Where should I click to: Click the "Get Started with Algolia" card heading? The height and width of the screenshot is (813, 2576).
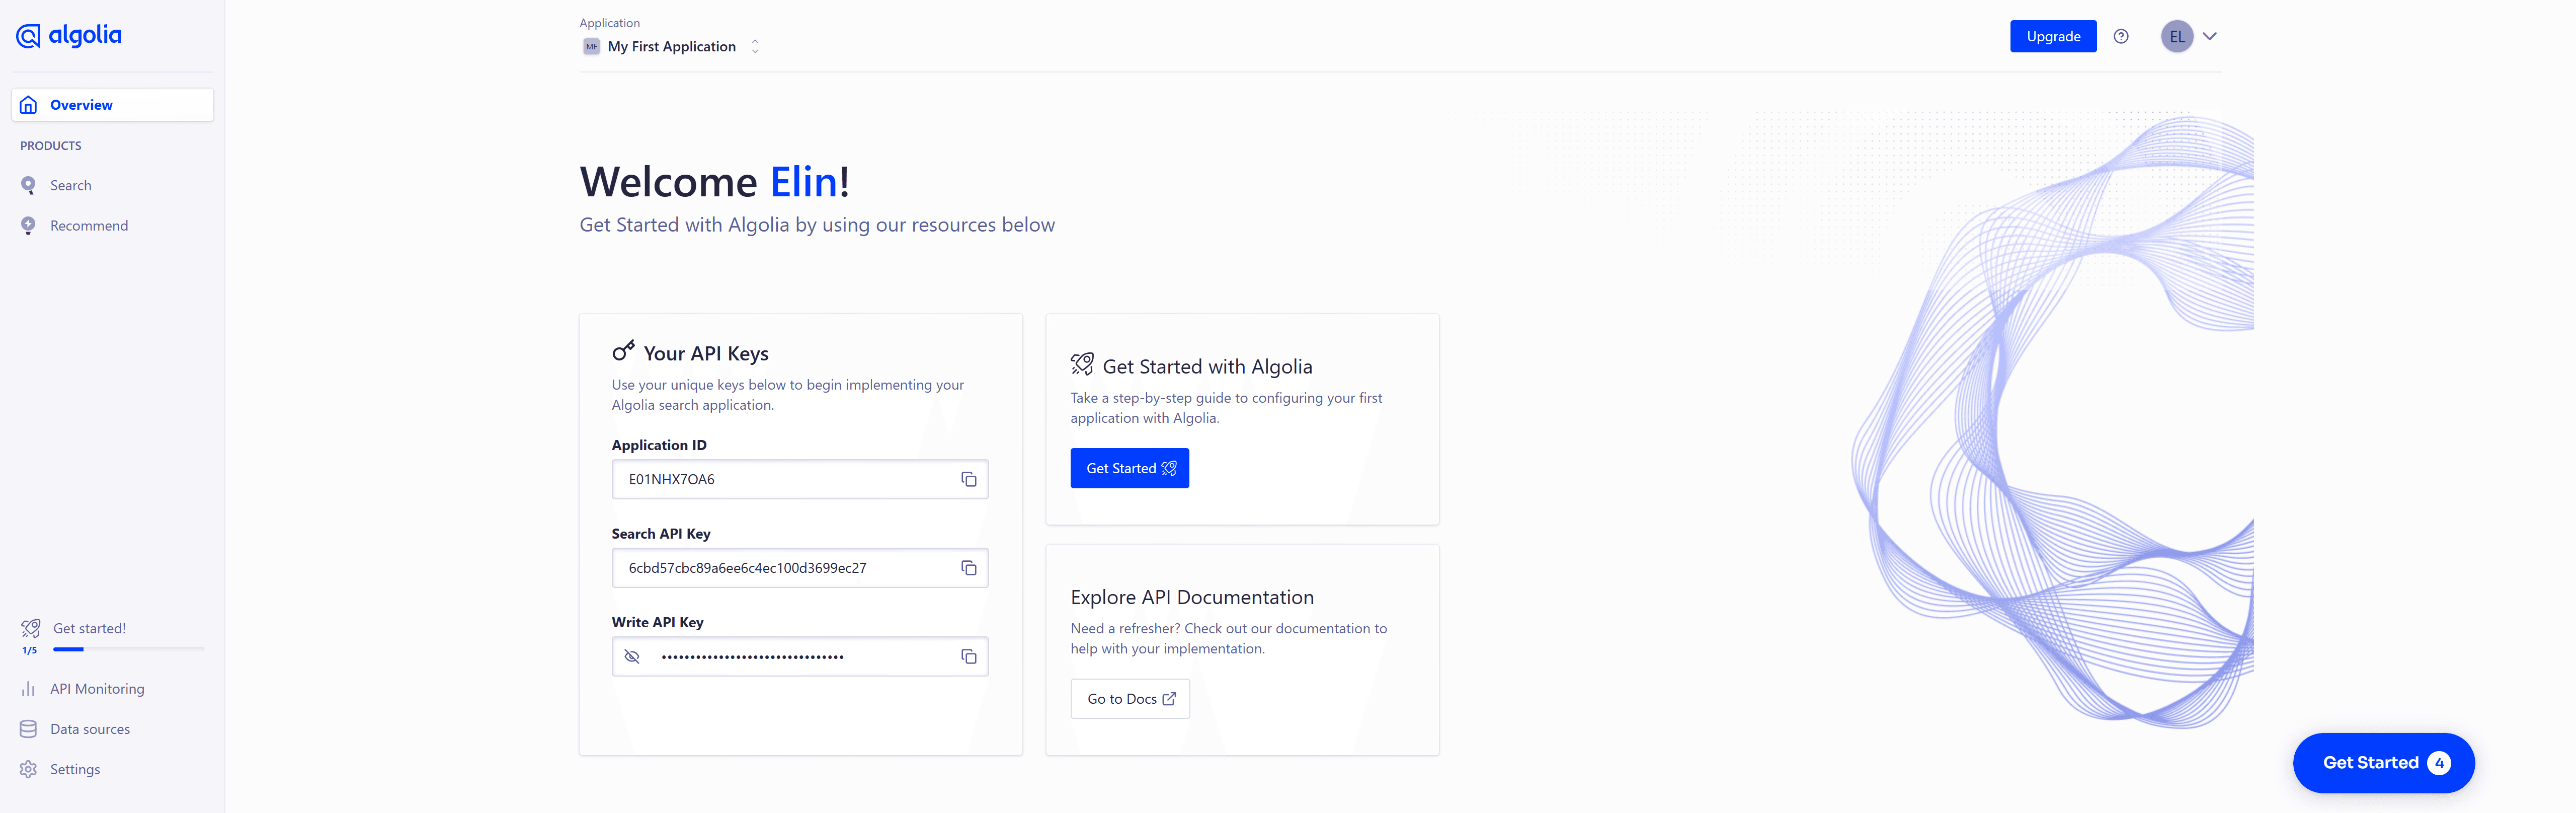1207,367
